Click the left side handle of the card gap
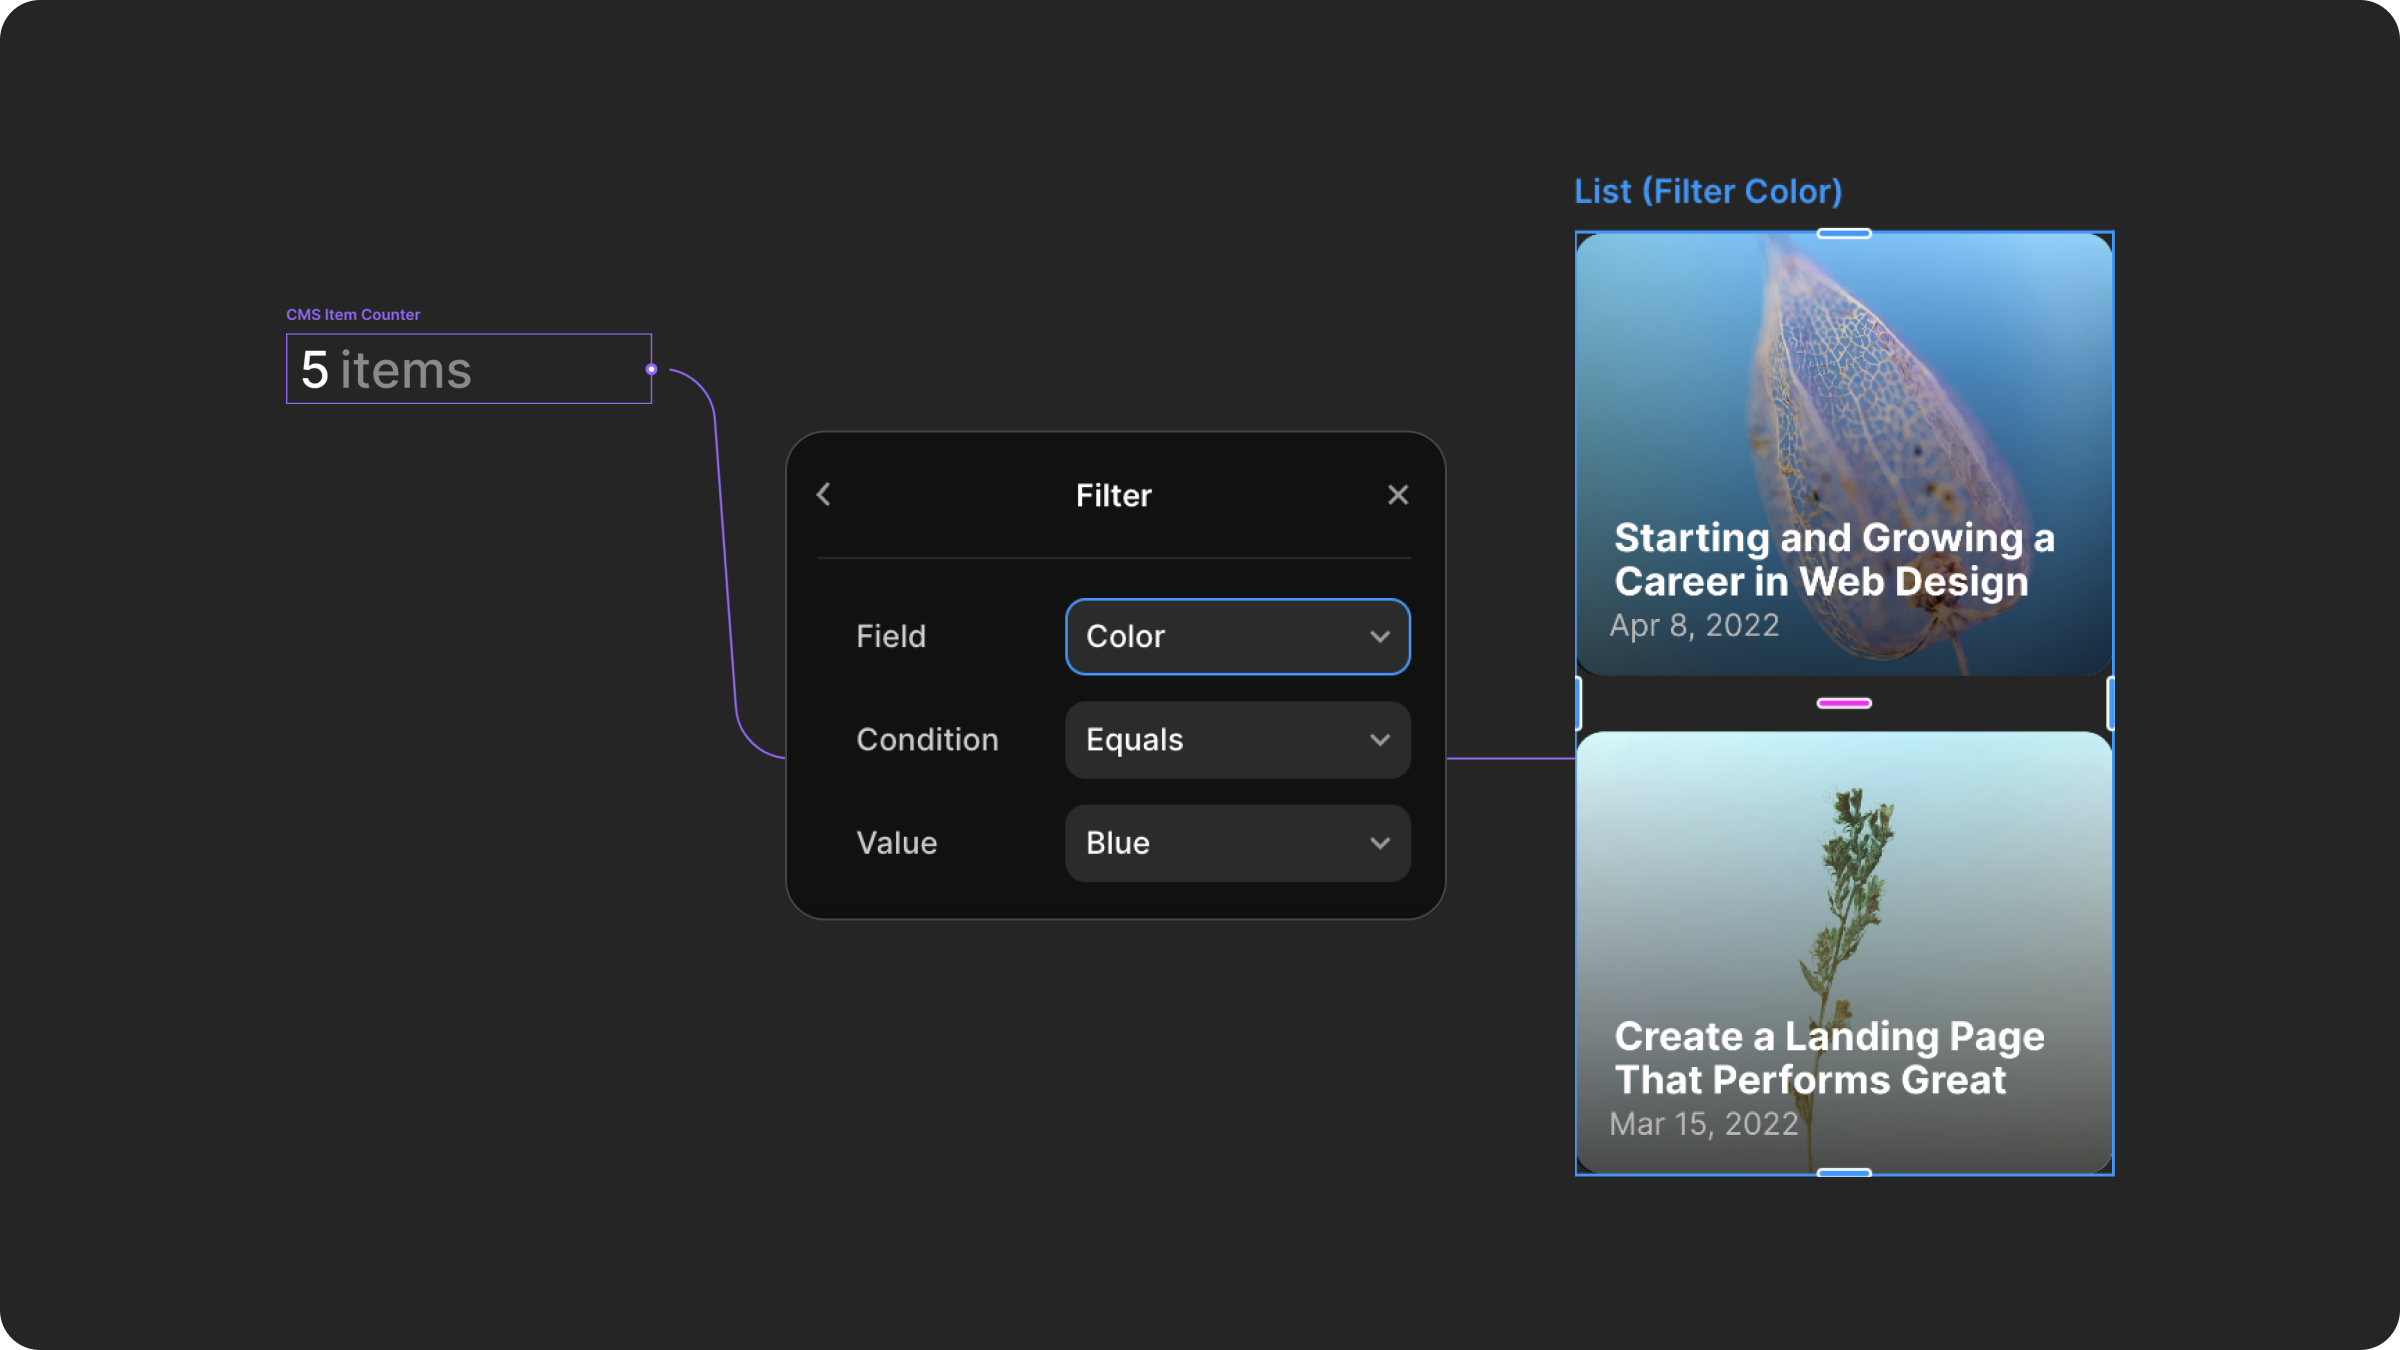The width and height of the screenshot is (2400, 1350). tap(1578, 700)
